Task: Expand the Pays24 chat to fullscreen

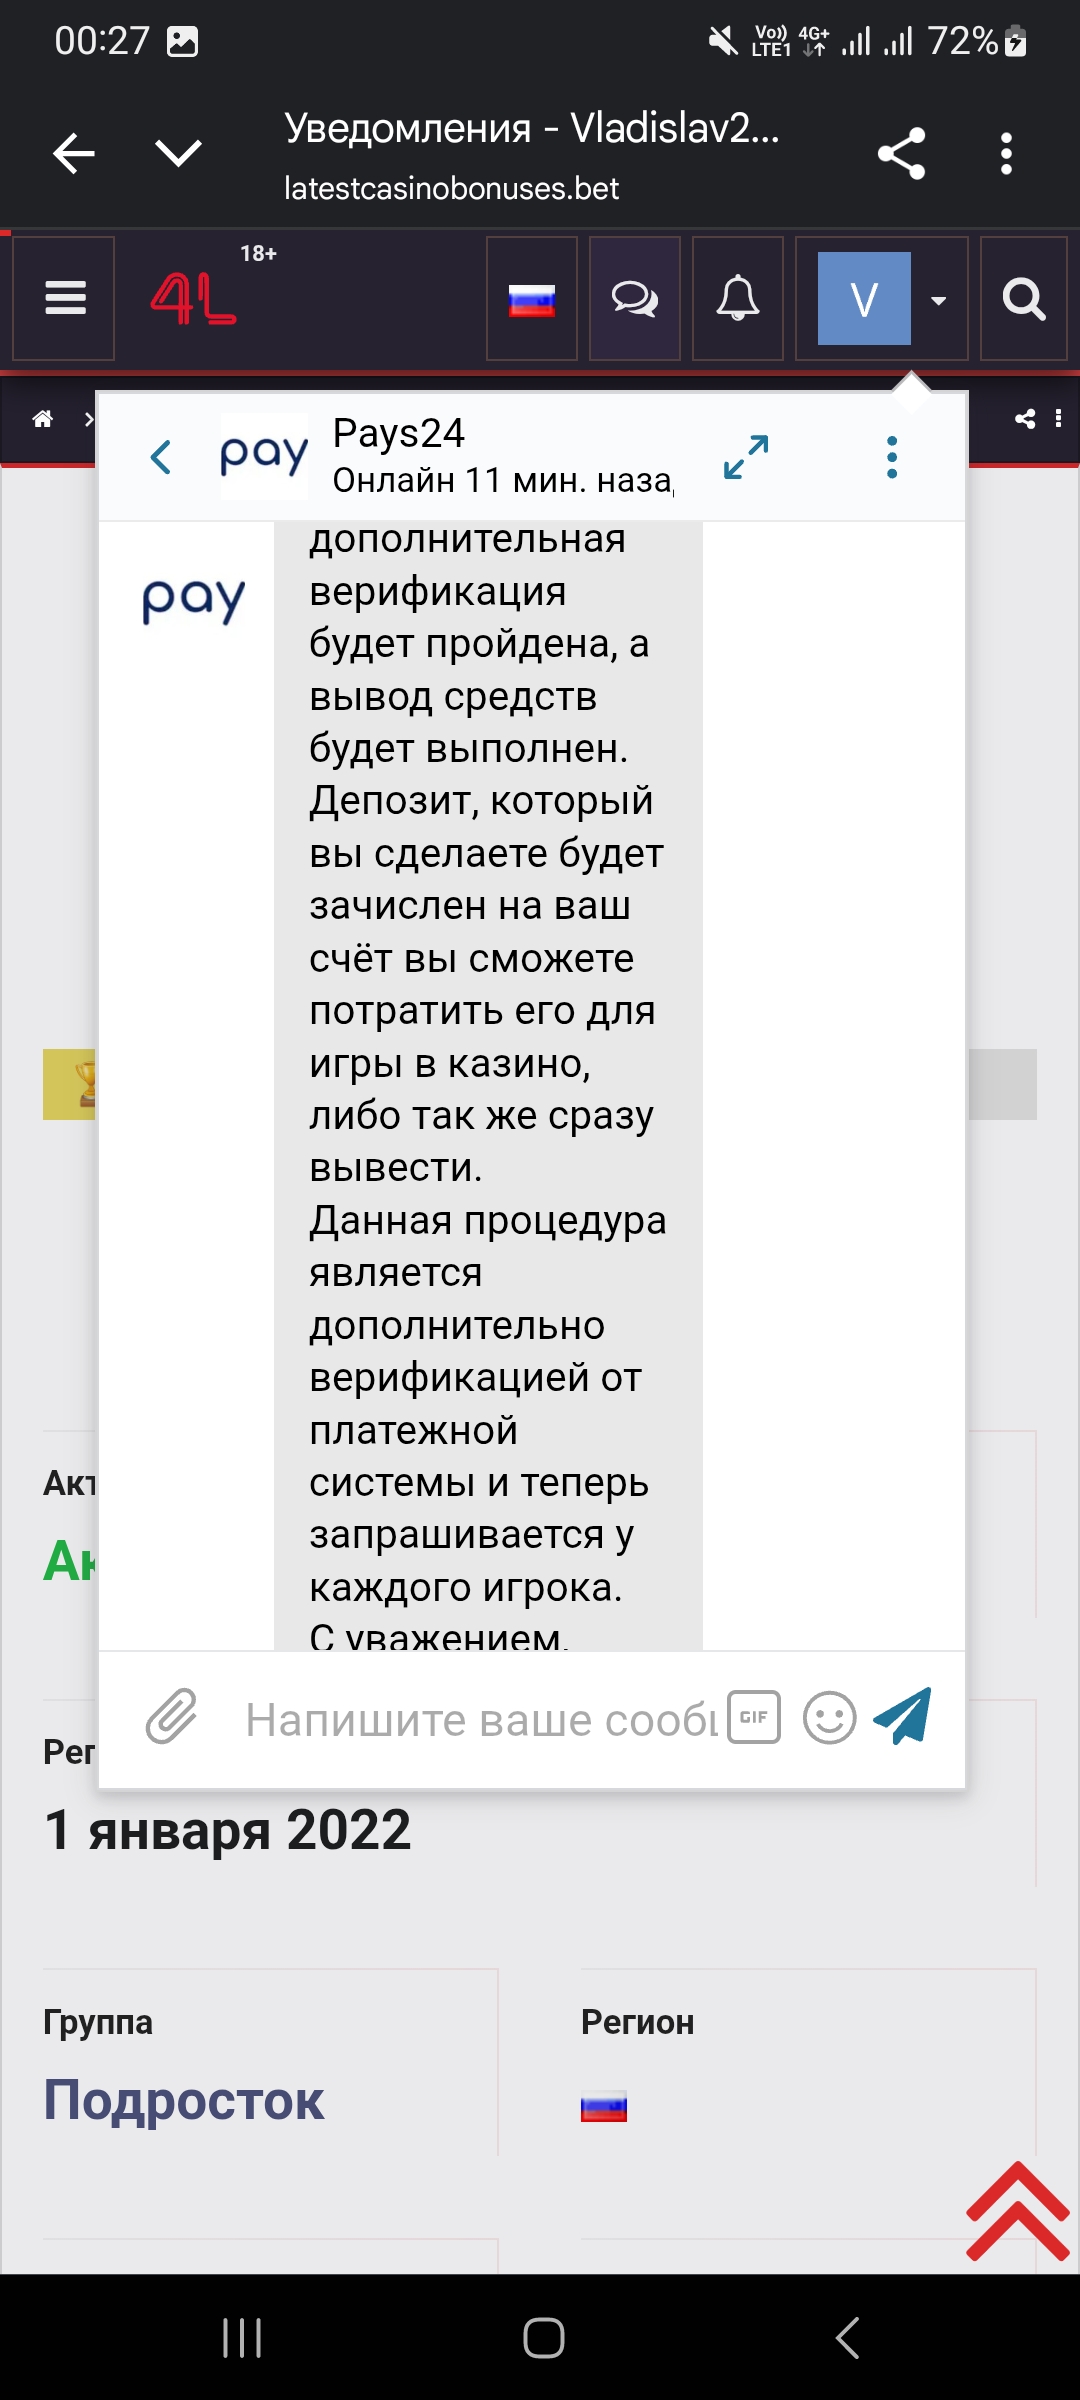Action: 746,457
